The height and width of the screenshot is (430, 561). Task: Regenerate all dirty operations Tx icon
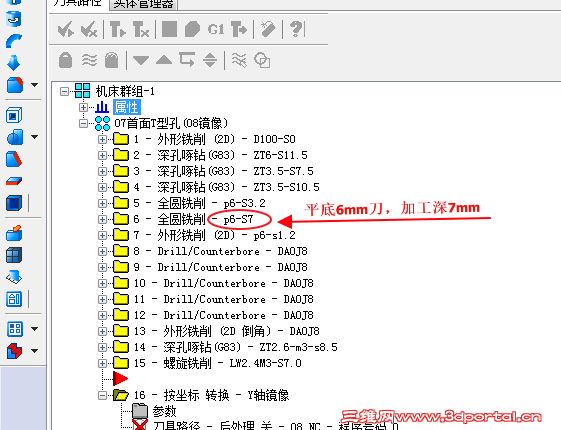click(x=141, y=29)
